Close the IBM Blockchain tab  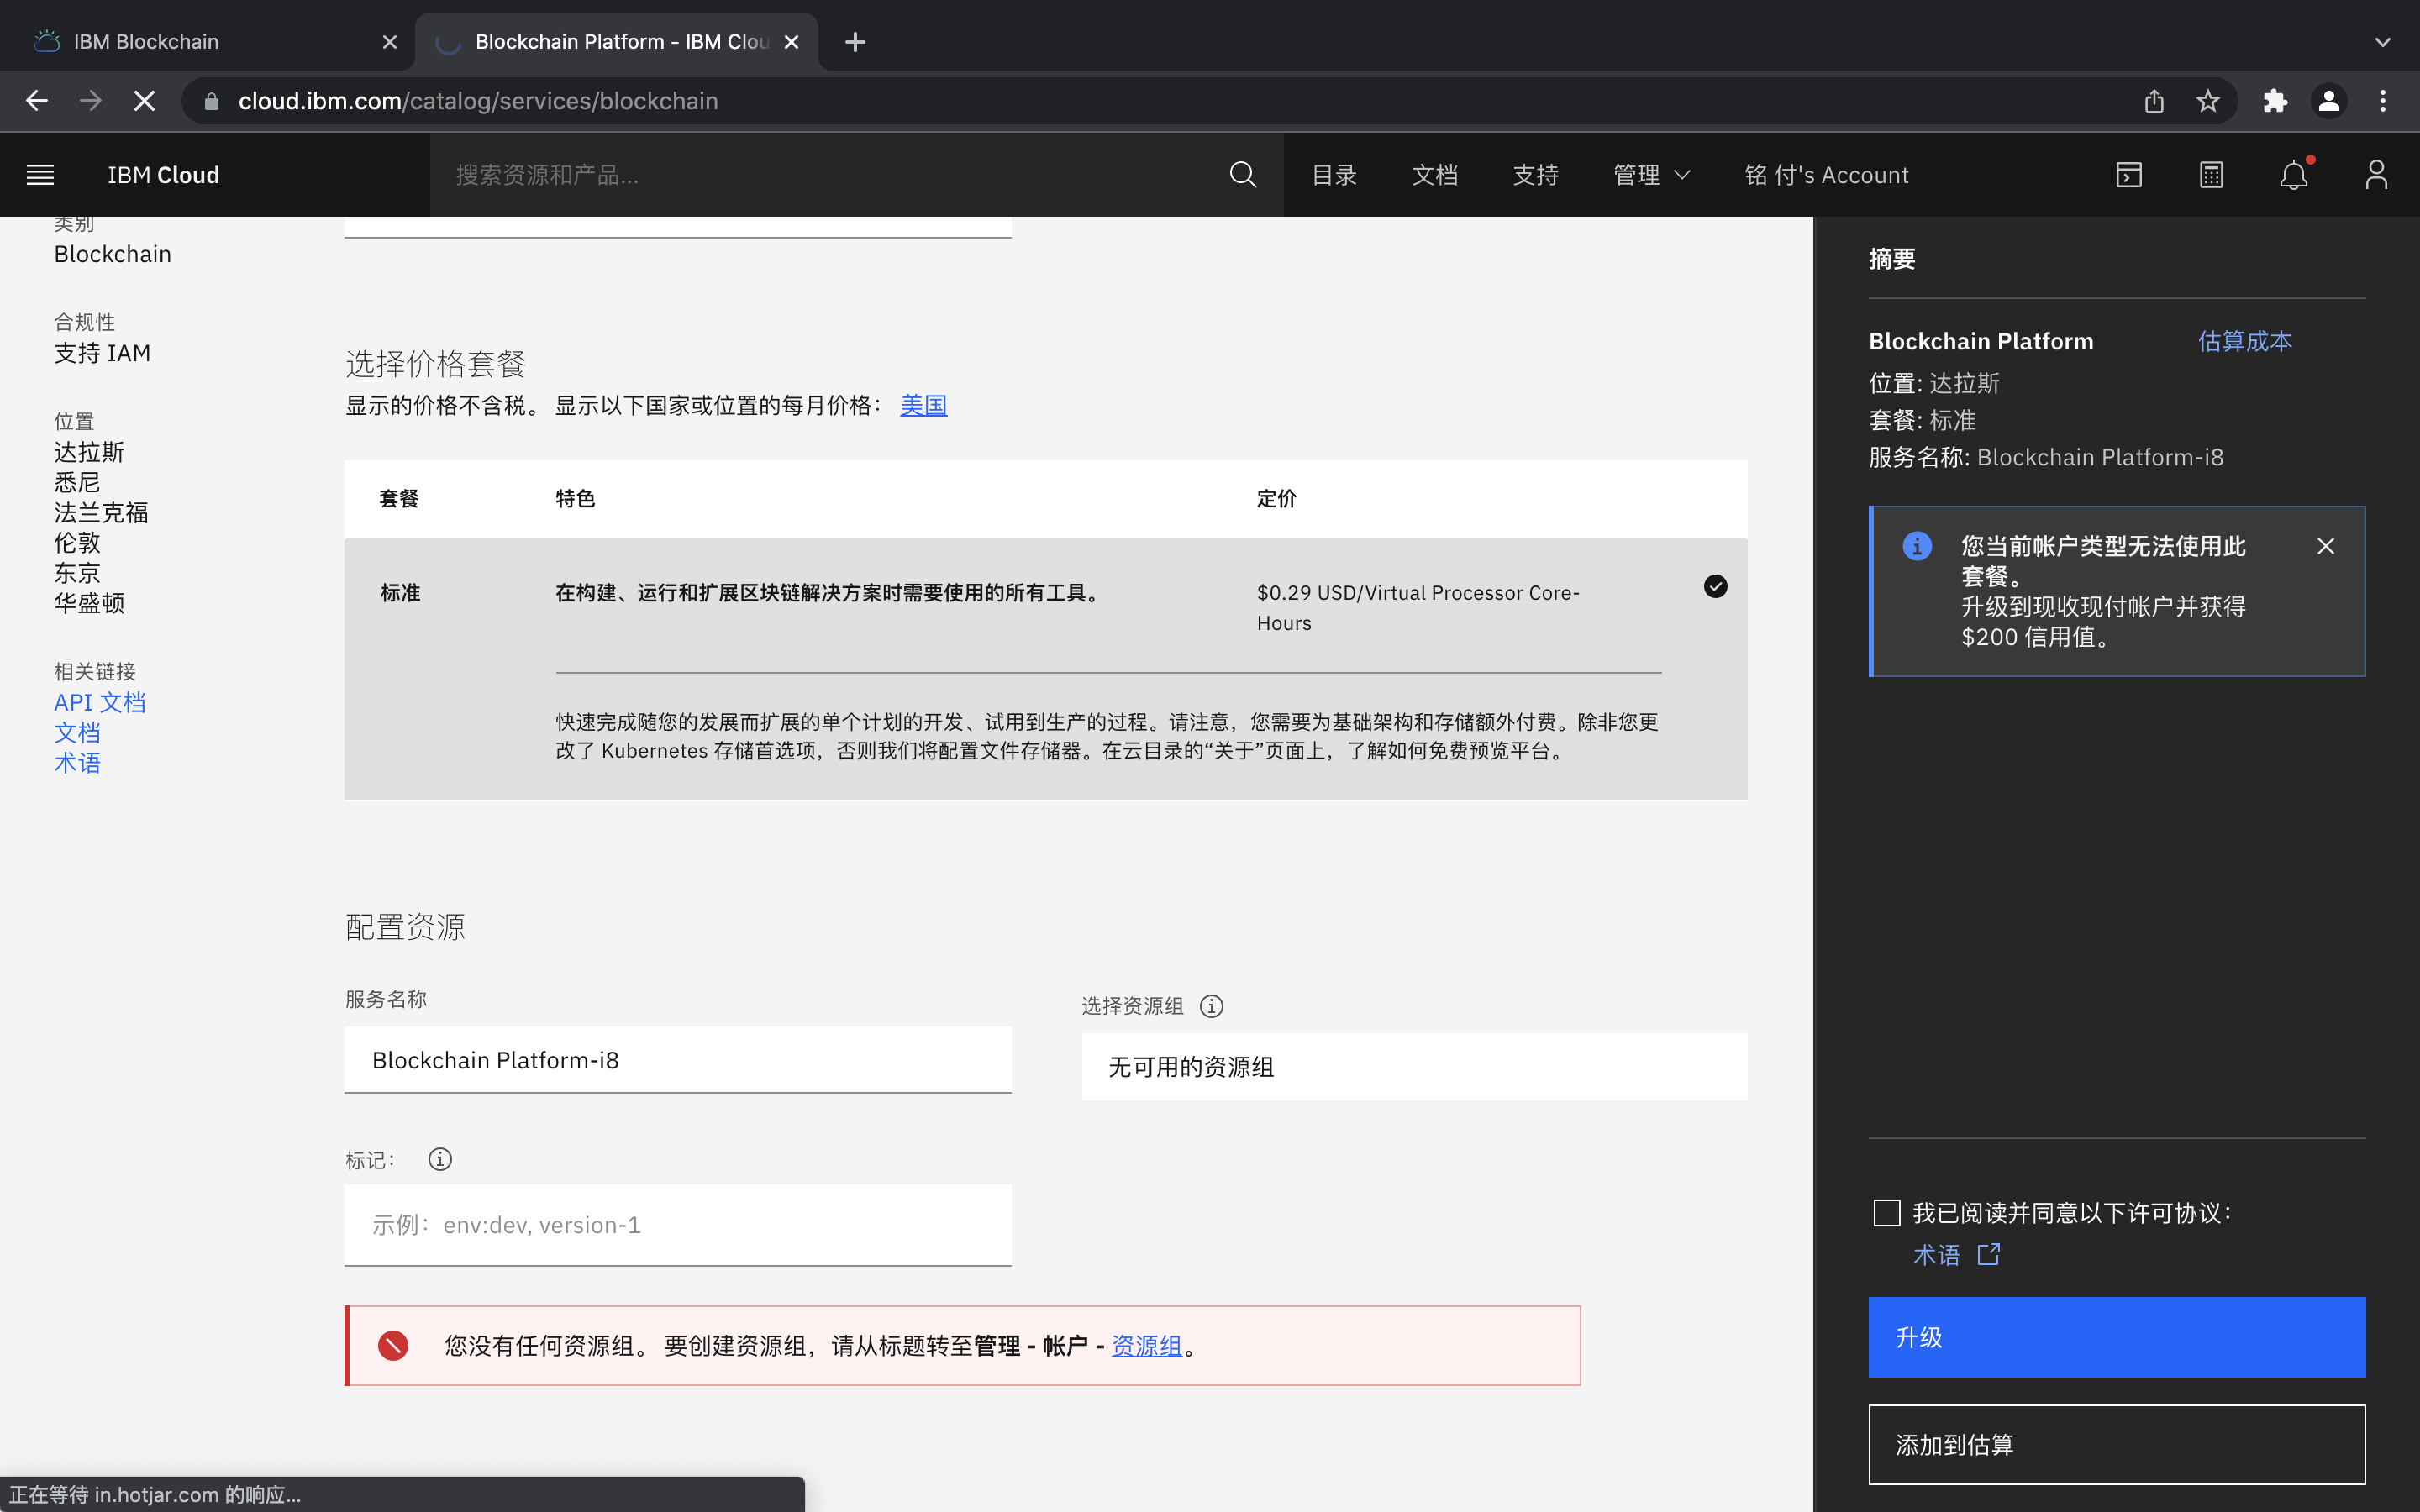click(x=390, y=42)
